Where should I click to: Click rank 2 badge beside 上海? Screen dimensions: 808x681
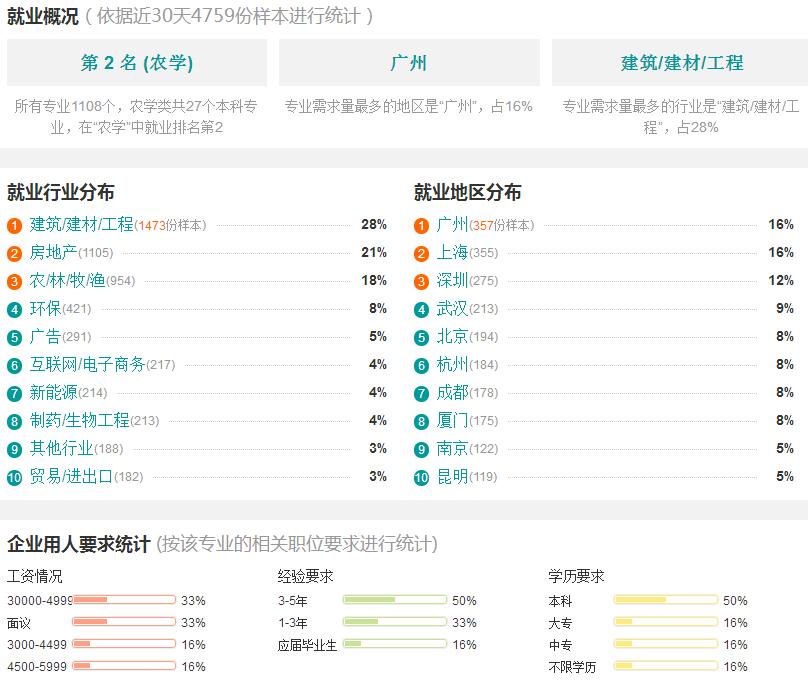[422, 253]
